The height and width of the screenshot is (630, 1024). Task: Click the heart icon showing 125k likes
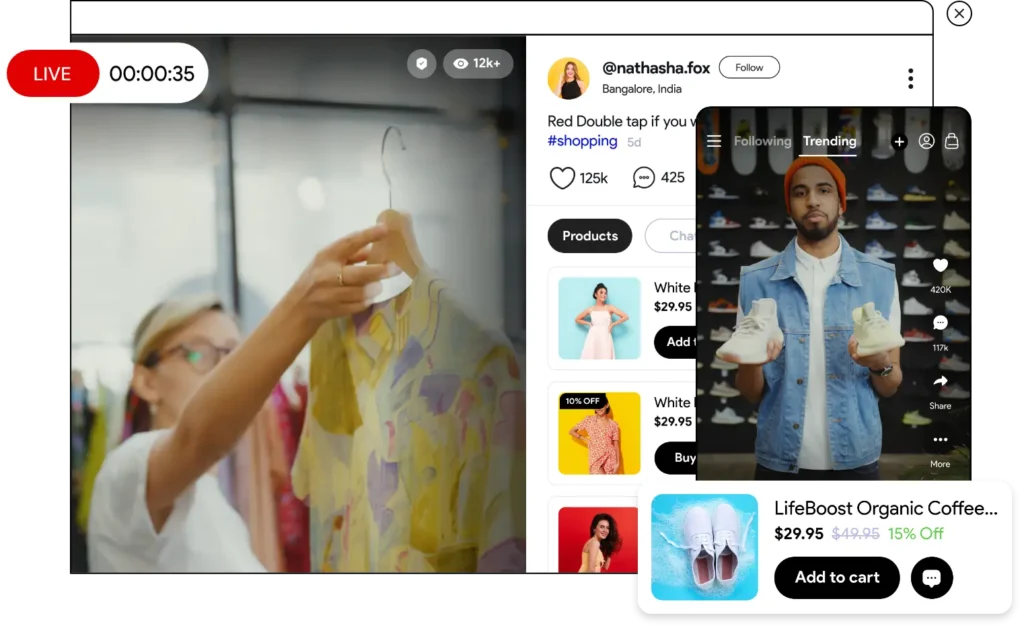563,178
